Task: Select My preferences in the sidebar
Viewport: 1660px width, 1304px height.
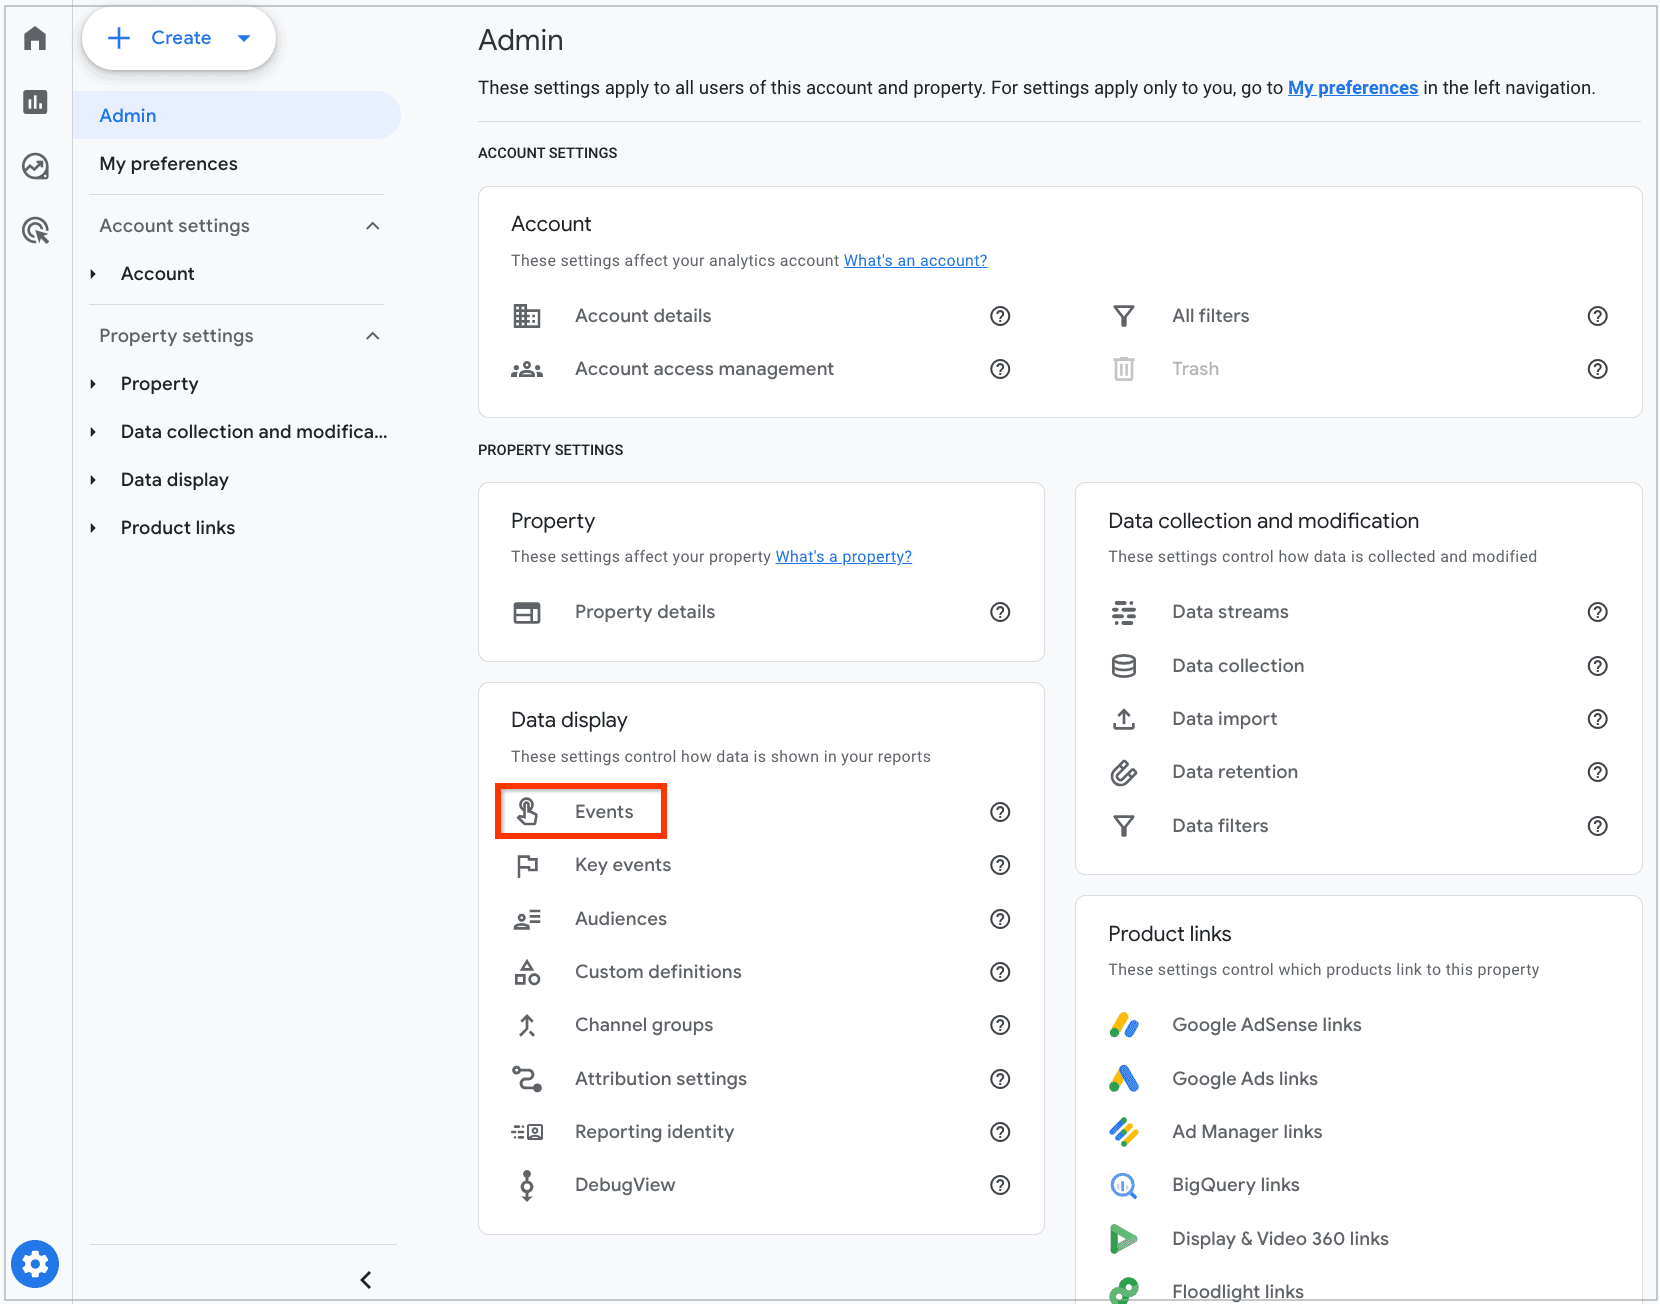Action: [x=168, y=164]
